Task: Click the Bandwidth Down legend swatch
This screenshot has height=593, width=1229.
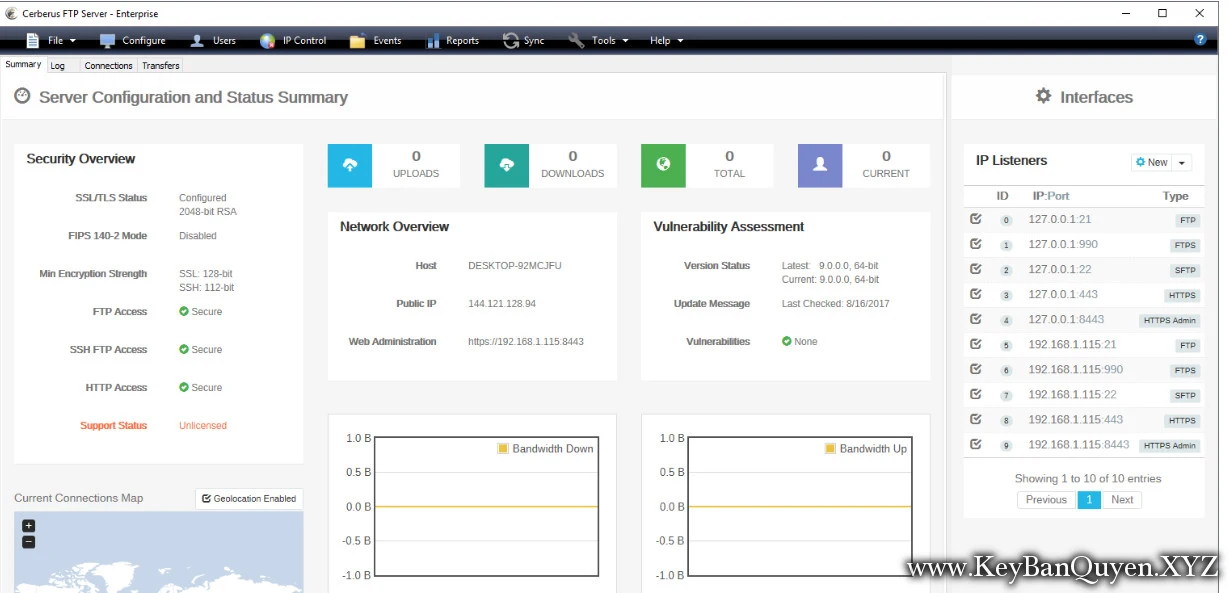Action: tap(503, 449)
